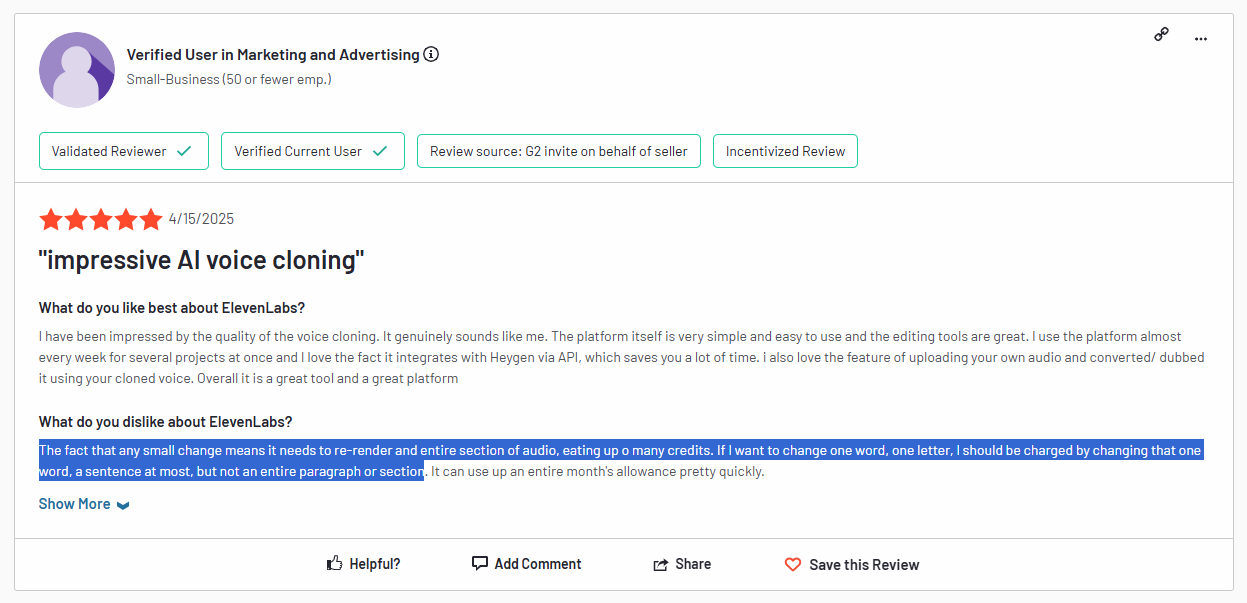Screen dimensions: 1247x603
Task: Expand review with Show More
Action: pyautogui.click(x=75, y=504)
